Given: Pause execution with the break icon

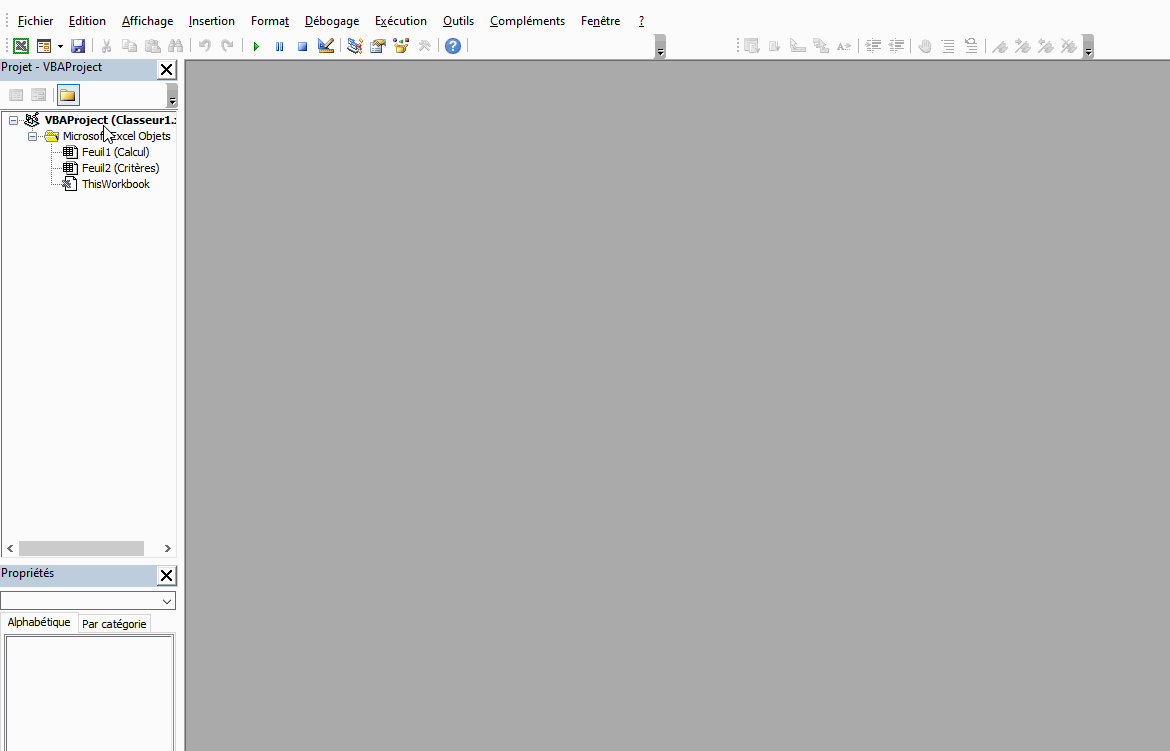Looking at the screenshot, I should pos(279,46).
